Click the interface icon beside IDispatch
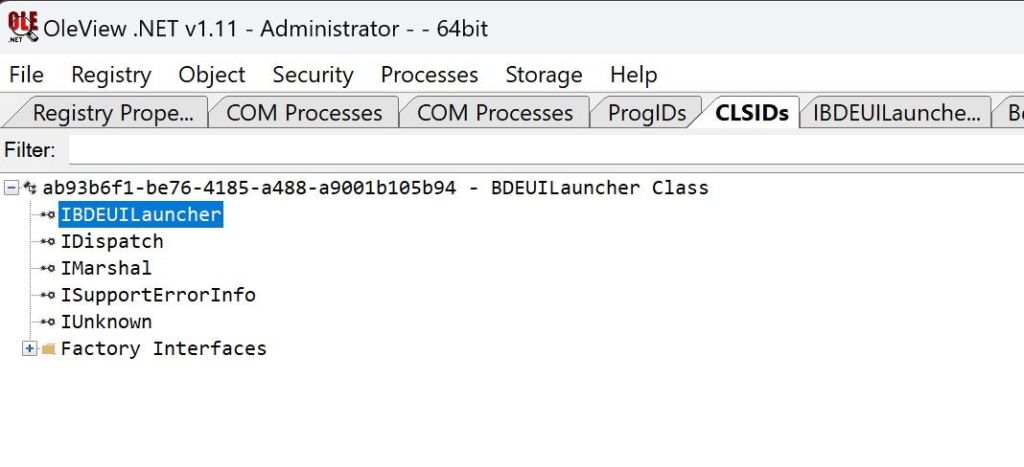This screenshot has width=1024, height=467. pyautogui.click(x=47, y=242)
